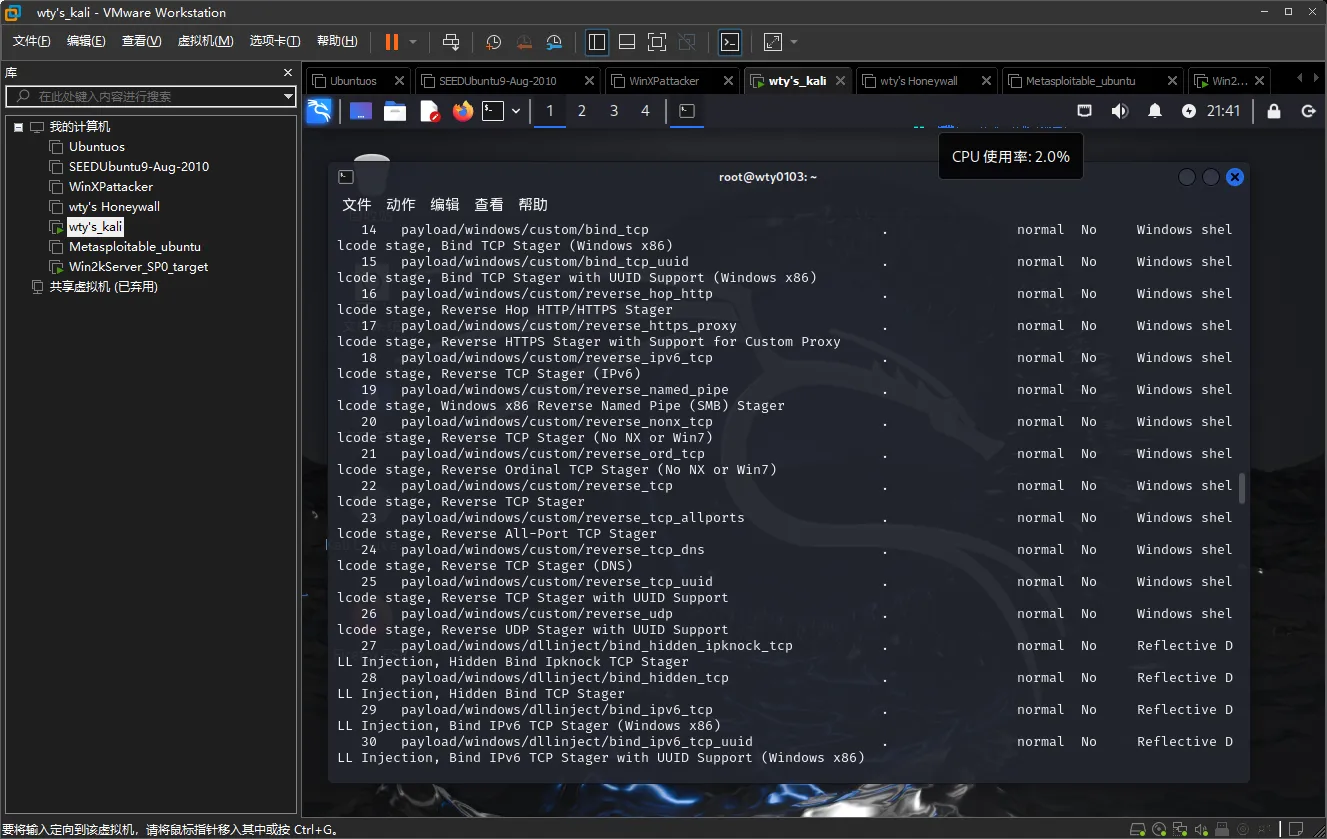Open the logout/power icon in the Kali panel
The height and width of the screenshot is (839, 1327).
1308,111
